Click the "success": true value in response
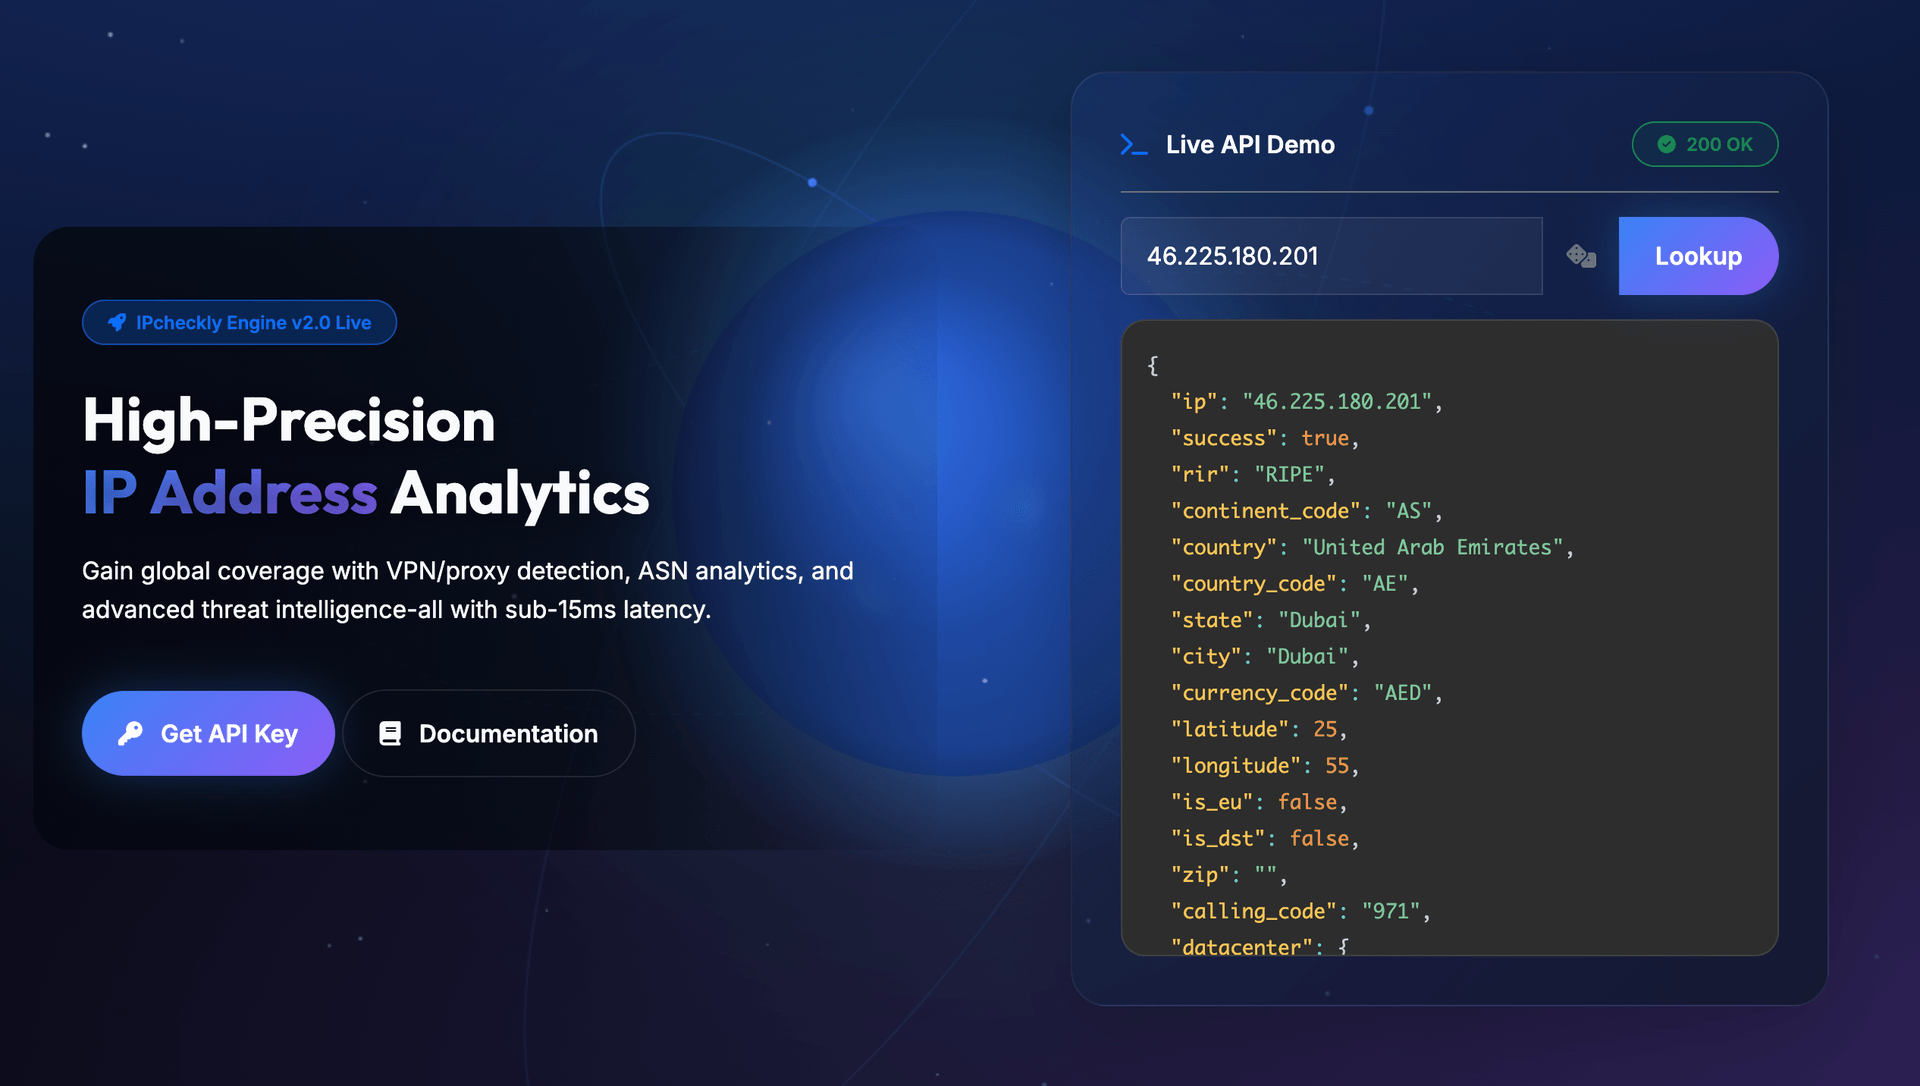The image size is (1920, 1086). [x=1324, y=438]
